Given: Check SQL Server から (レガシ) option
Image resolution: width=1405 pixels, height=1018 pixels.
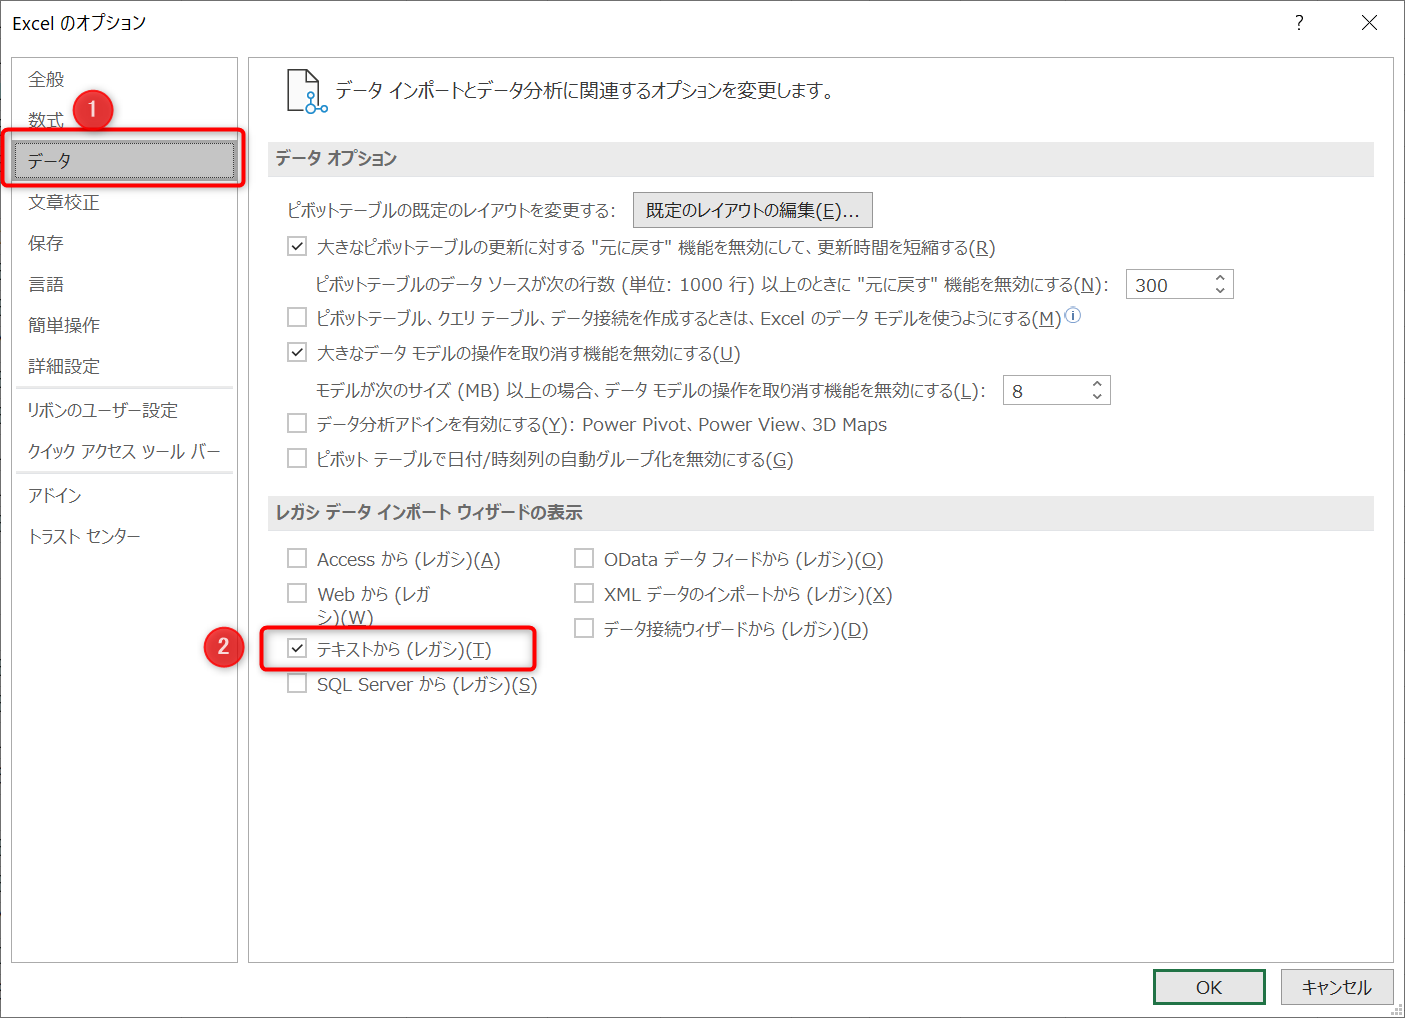Looking at the screenshot, I should click(x=297, y=683).
